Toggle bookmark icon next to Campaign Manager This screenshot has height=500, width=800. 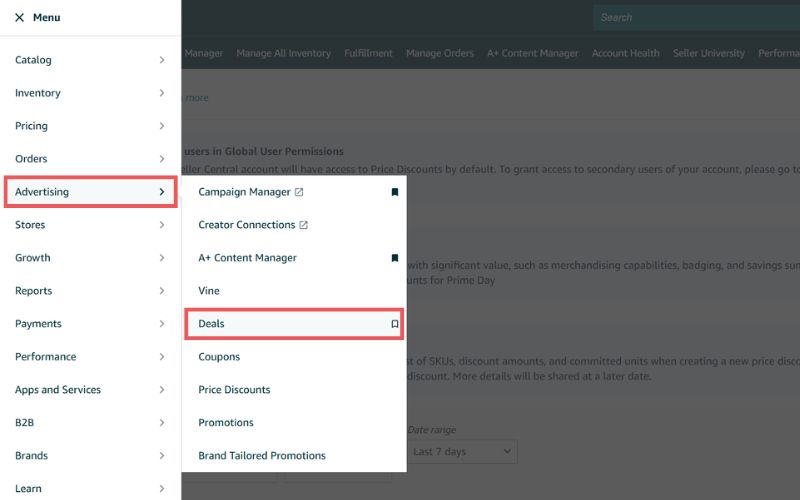[x=395, y=192]
